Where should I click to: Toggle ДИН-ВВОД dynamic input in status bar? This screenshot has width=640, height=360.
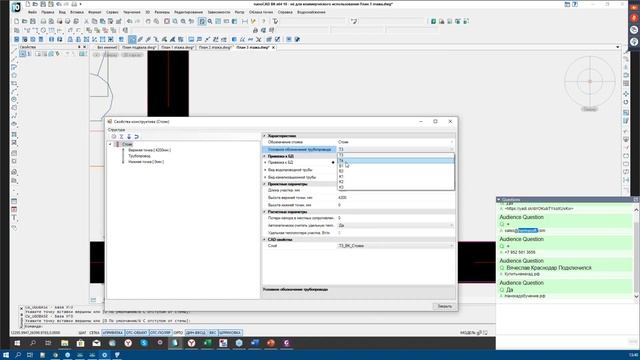[x=196, y=333]
